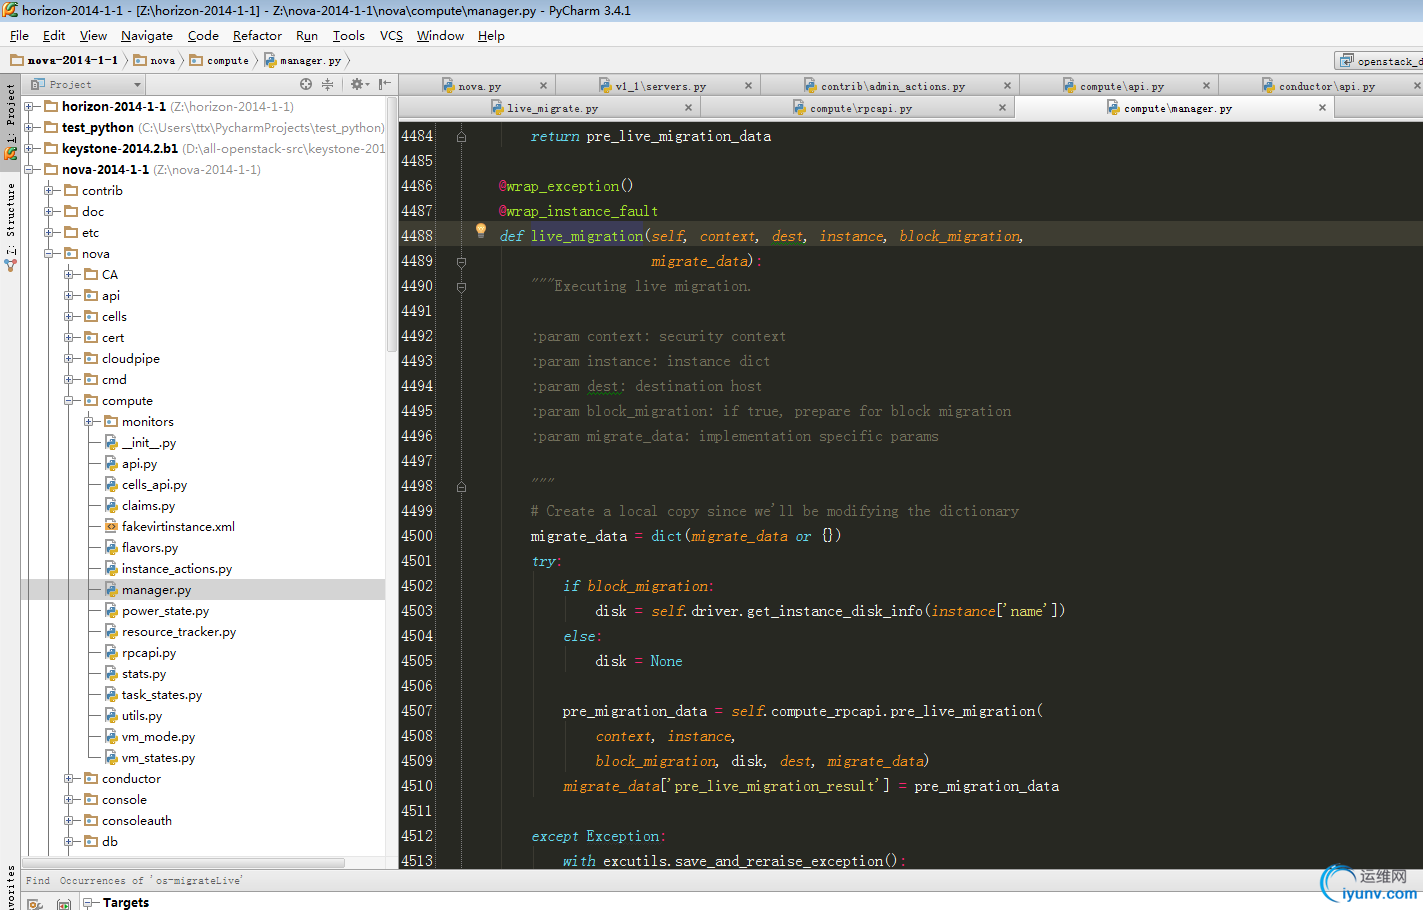Select resource_tracker.py in the tree

point(179,631)
